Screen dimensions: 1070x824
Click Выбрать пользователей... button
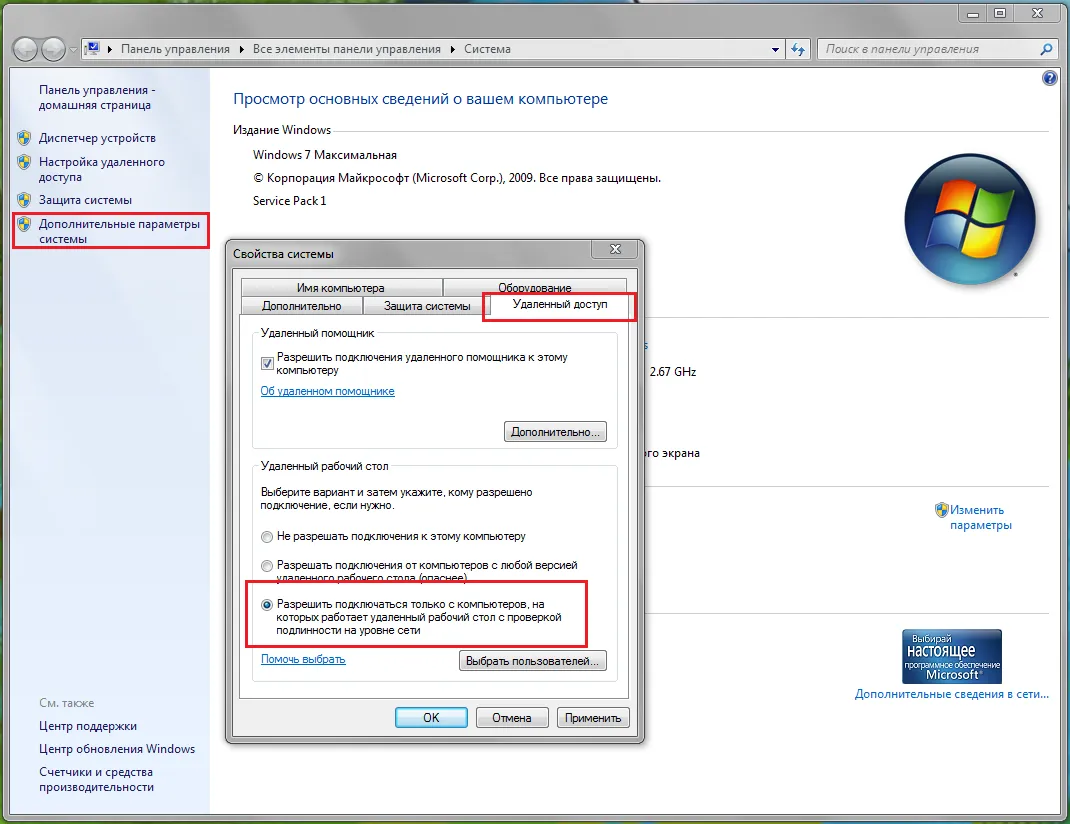tap(532, 661)
